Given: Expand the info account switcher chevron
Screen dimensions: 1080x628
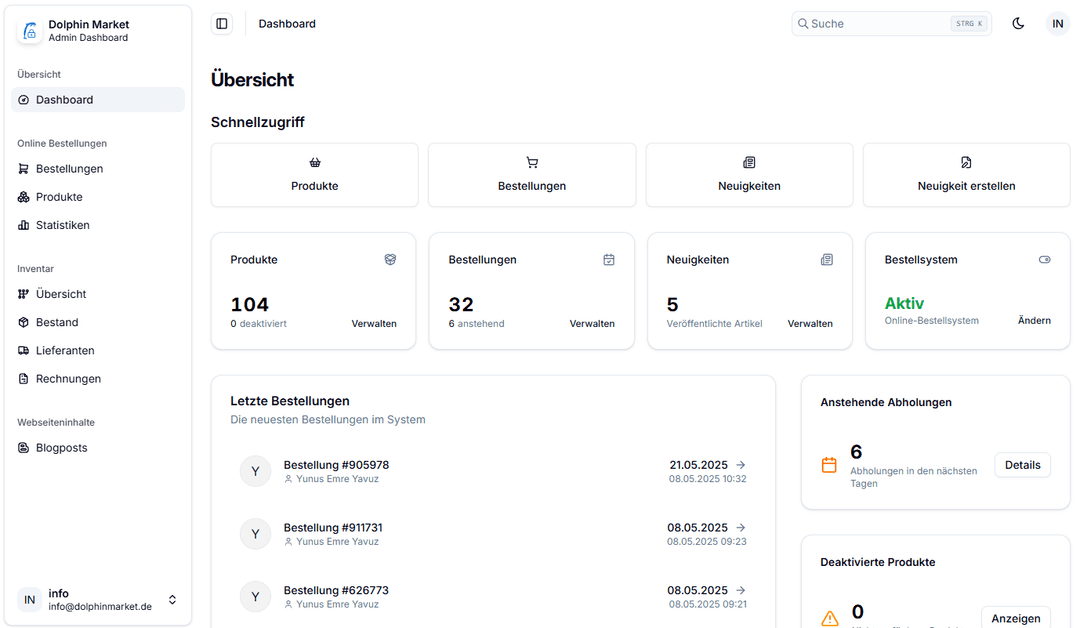Looking at the screenshot, I should pos(172,600).
